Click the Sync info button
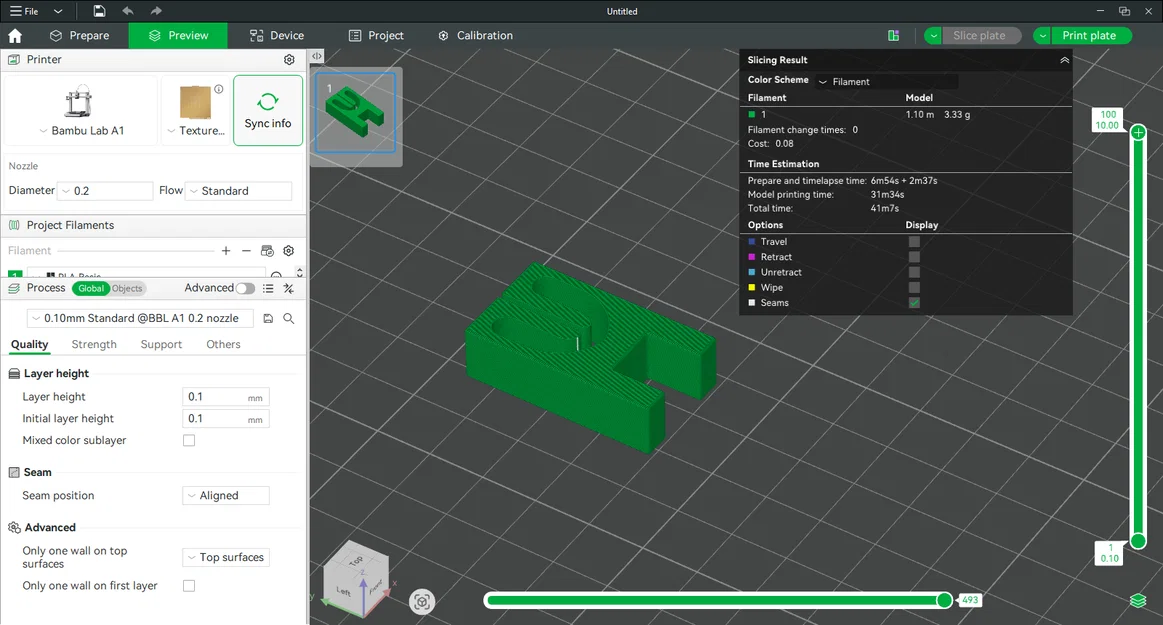 click(x=268, y=110)
